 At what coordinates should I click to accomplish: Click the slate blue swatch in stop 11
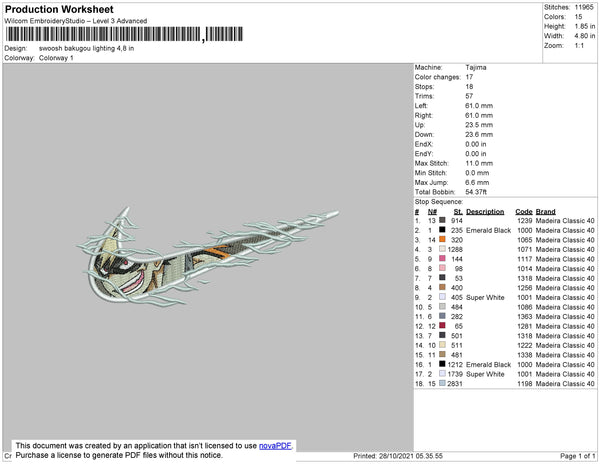coord(442,316)
